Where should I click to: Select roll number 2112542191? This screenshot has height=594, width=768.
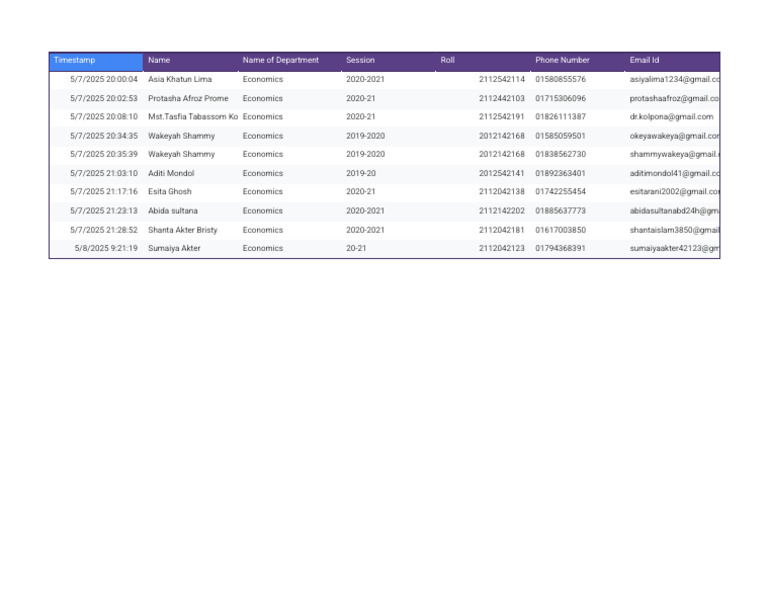click(502, 117)
